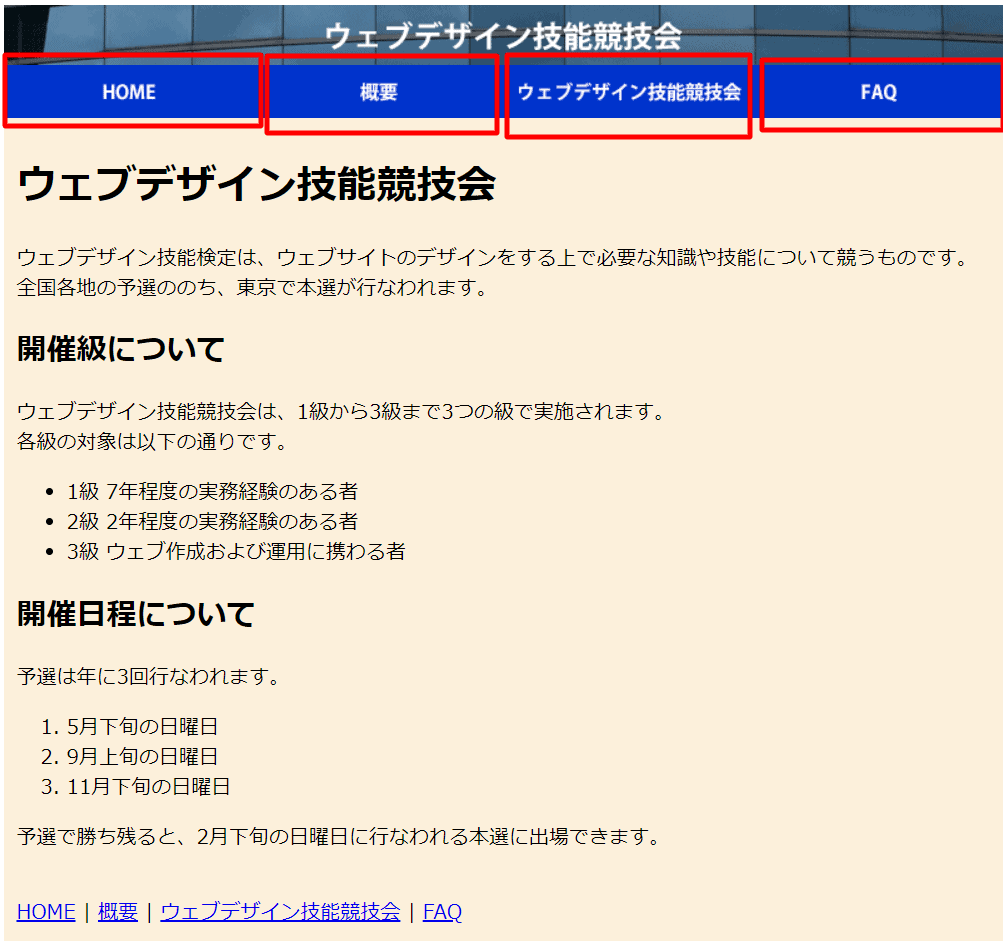Open the underlined 概要 link in the footer
The image size is (1003, 950).
pyautogui.click(x=118, y=911)
